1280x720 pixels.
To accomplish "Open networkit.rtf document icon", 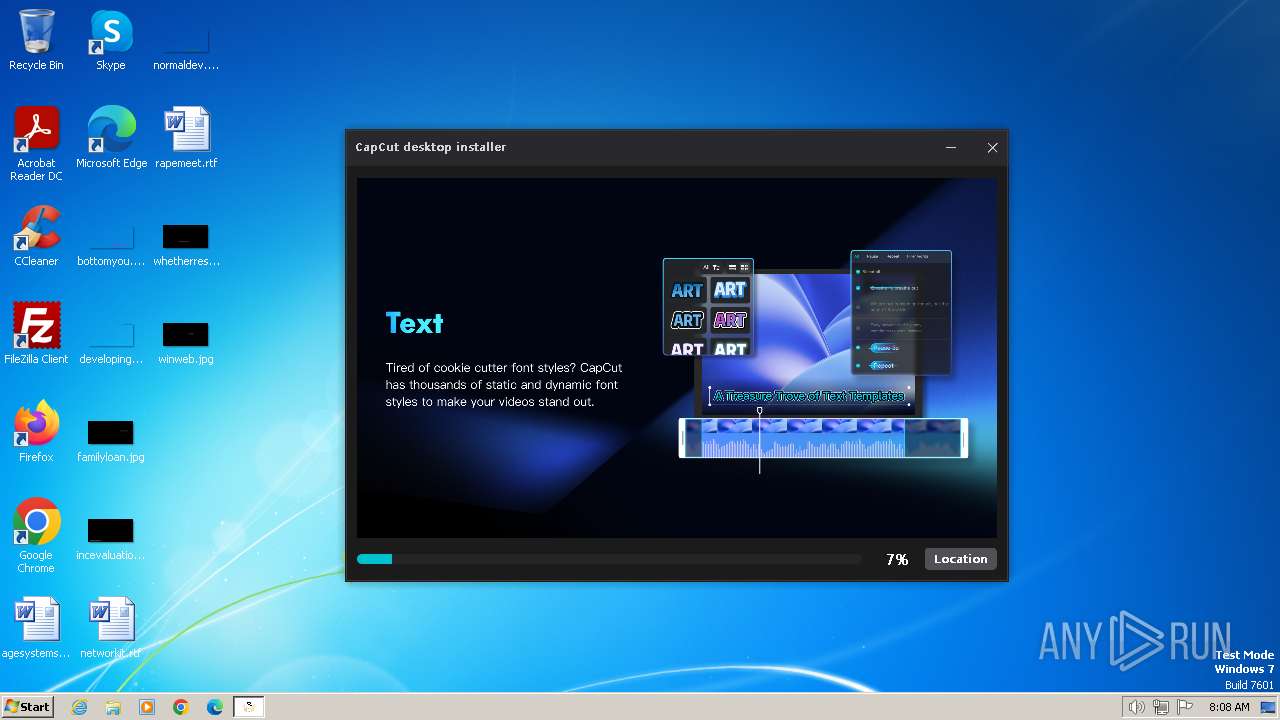I will coord(111,628).
